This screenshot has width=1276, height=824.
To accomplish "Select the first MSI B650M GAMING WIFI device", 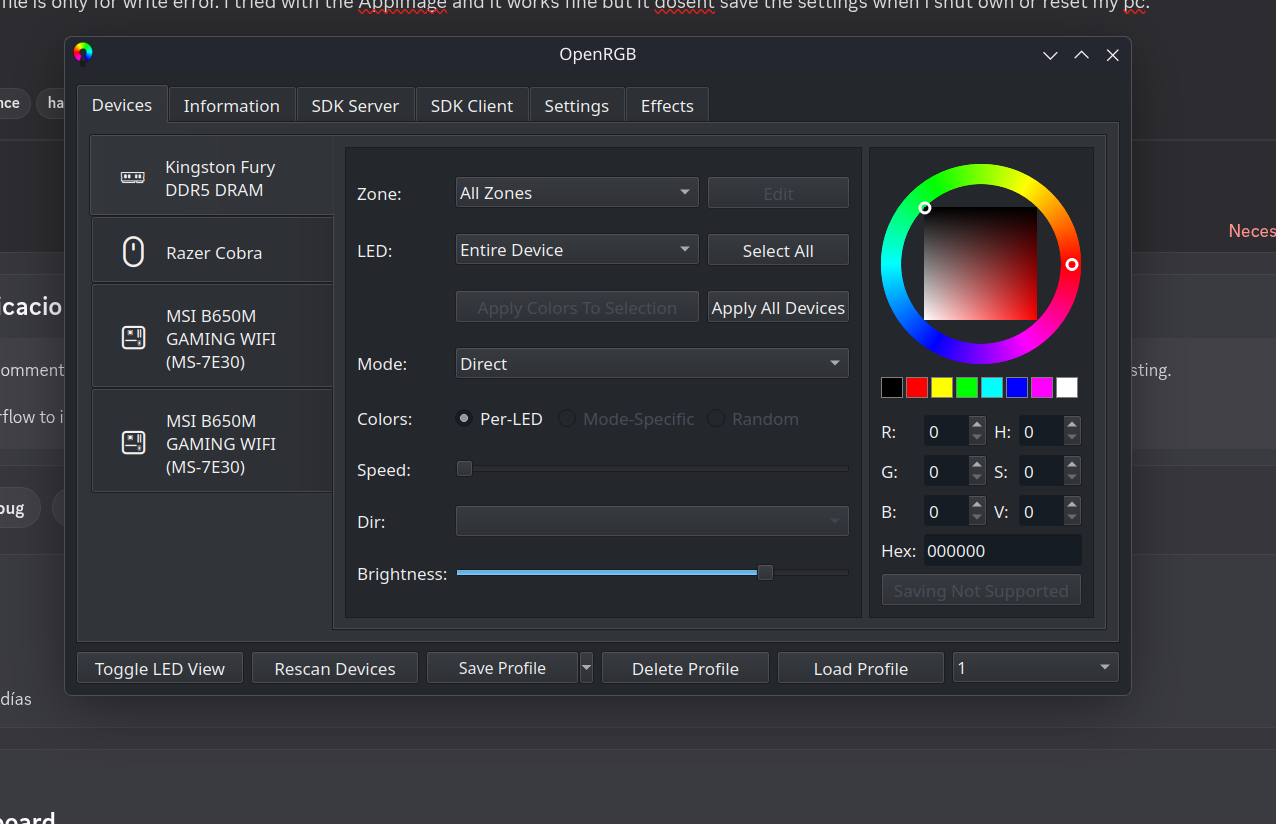I will [x=212, y=338].
